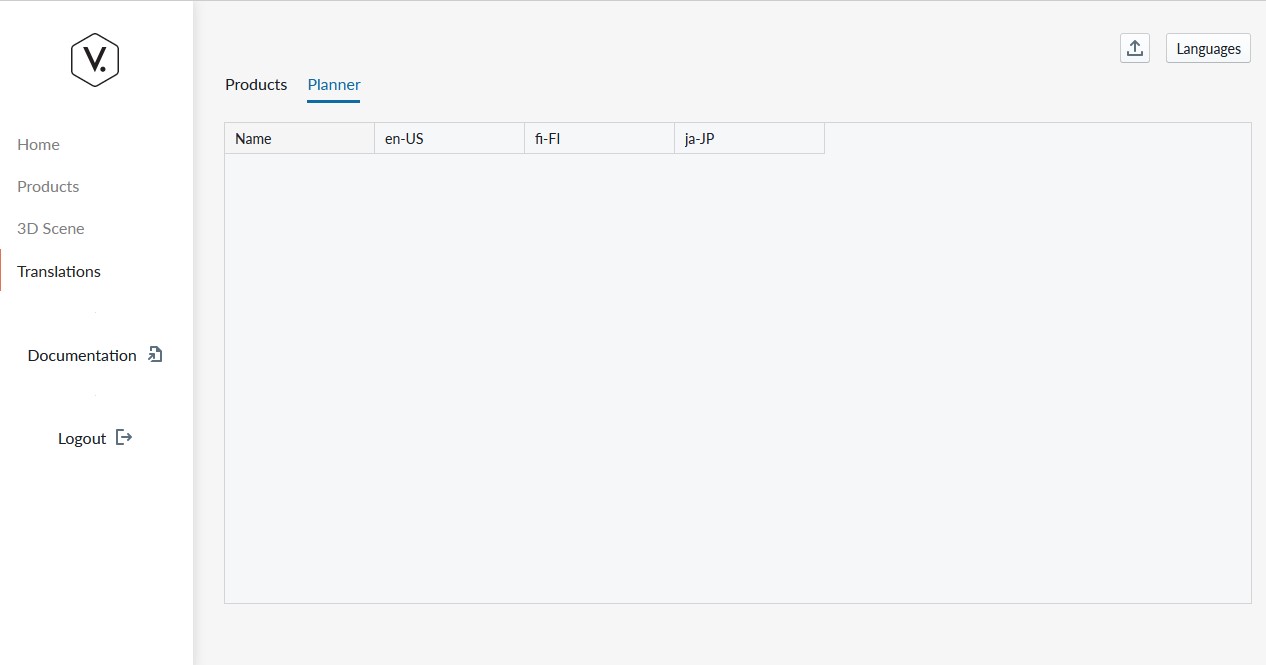Select Translations in the sidebar

click(x=59, y=271)
